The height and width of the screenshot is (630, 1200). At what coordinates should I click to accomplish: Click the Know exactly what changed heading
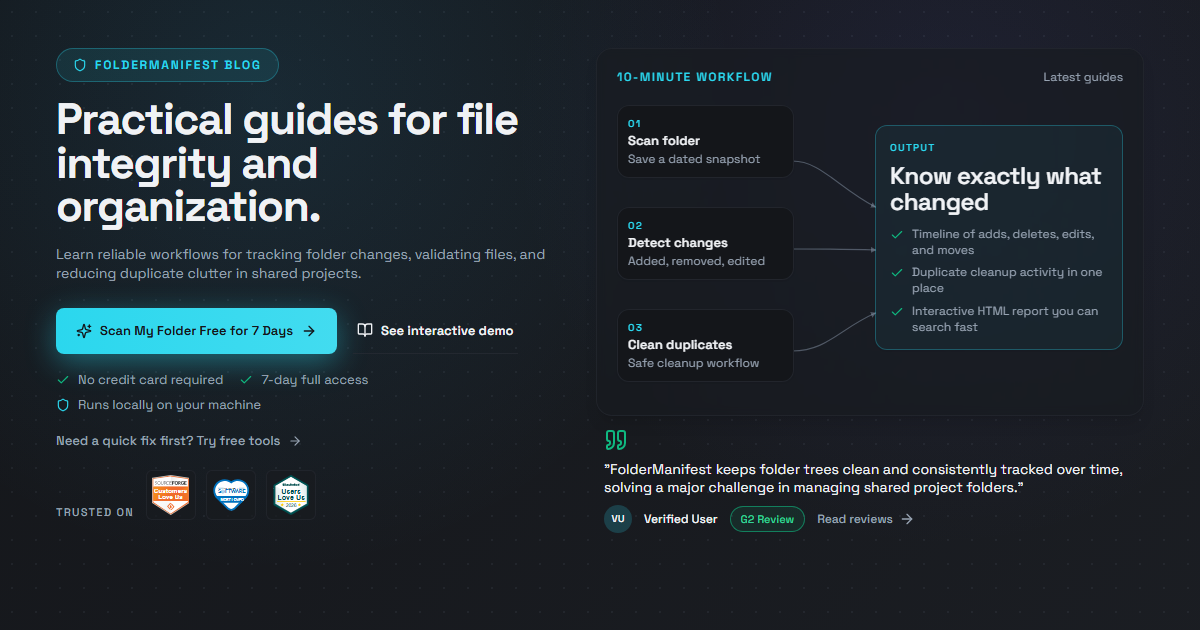click(995, 189)
